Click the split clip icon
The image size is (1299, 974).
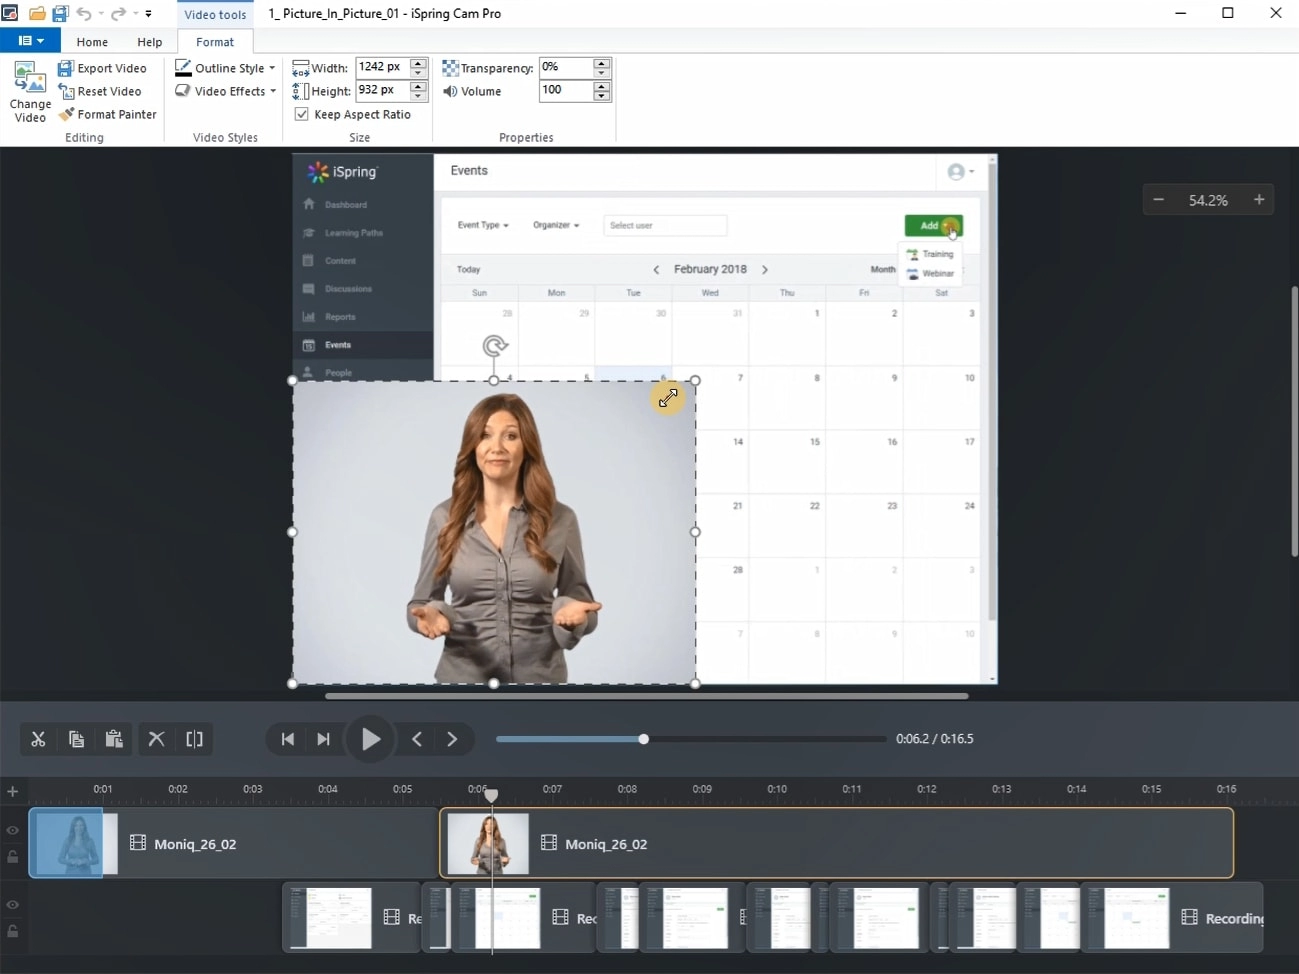194,739
